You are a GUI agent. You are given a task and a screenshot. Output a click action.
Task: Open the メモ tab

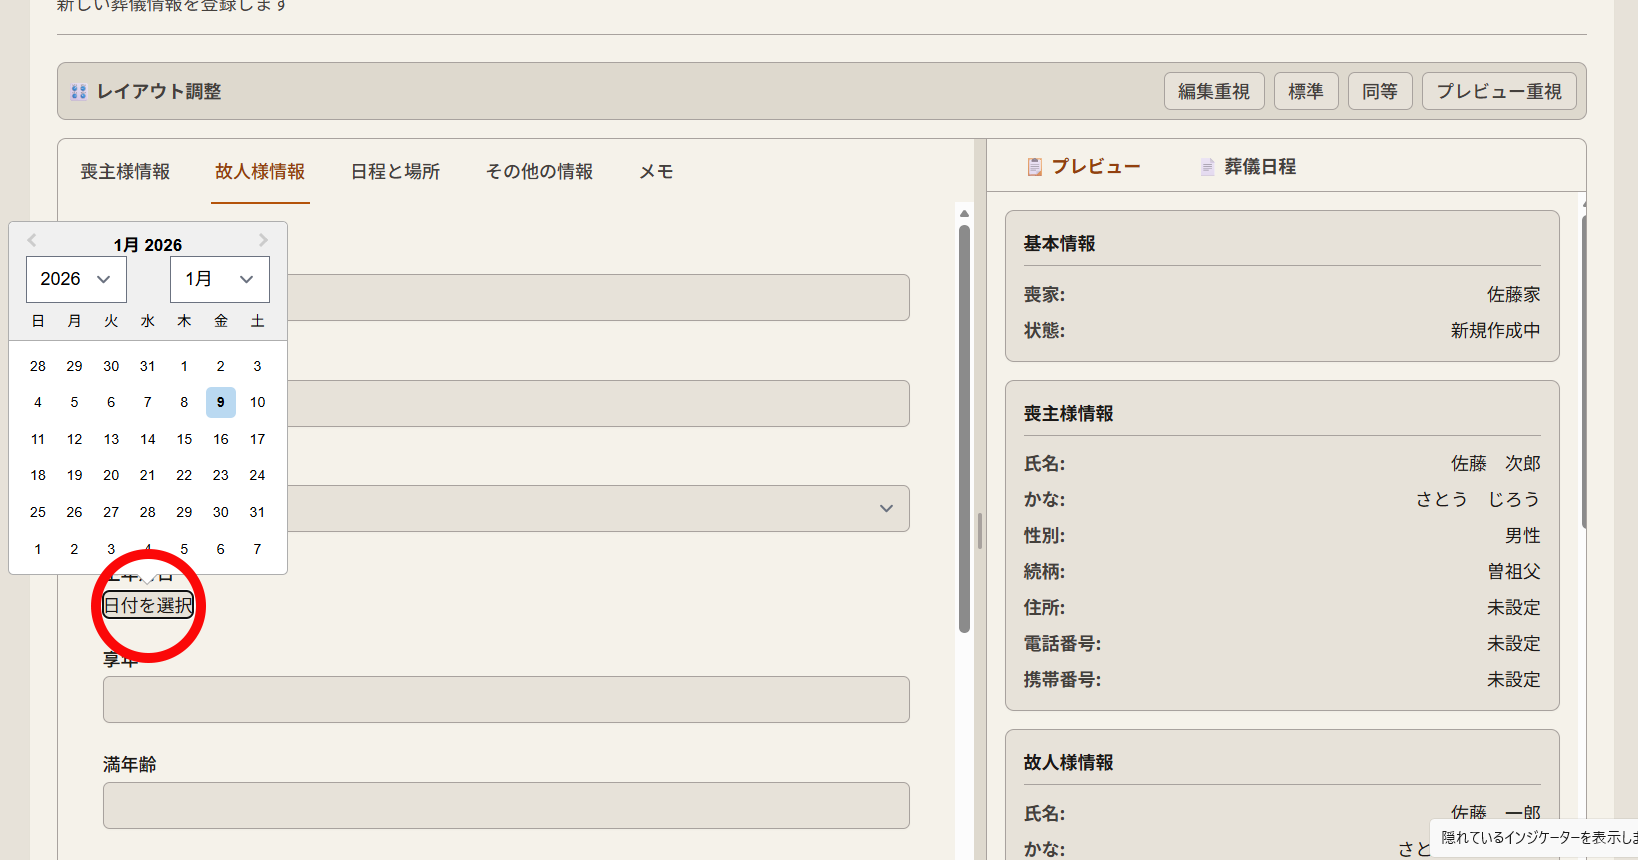click(656, 172)
